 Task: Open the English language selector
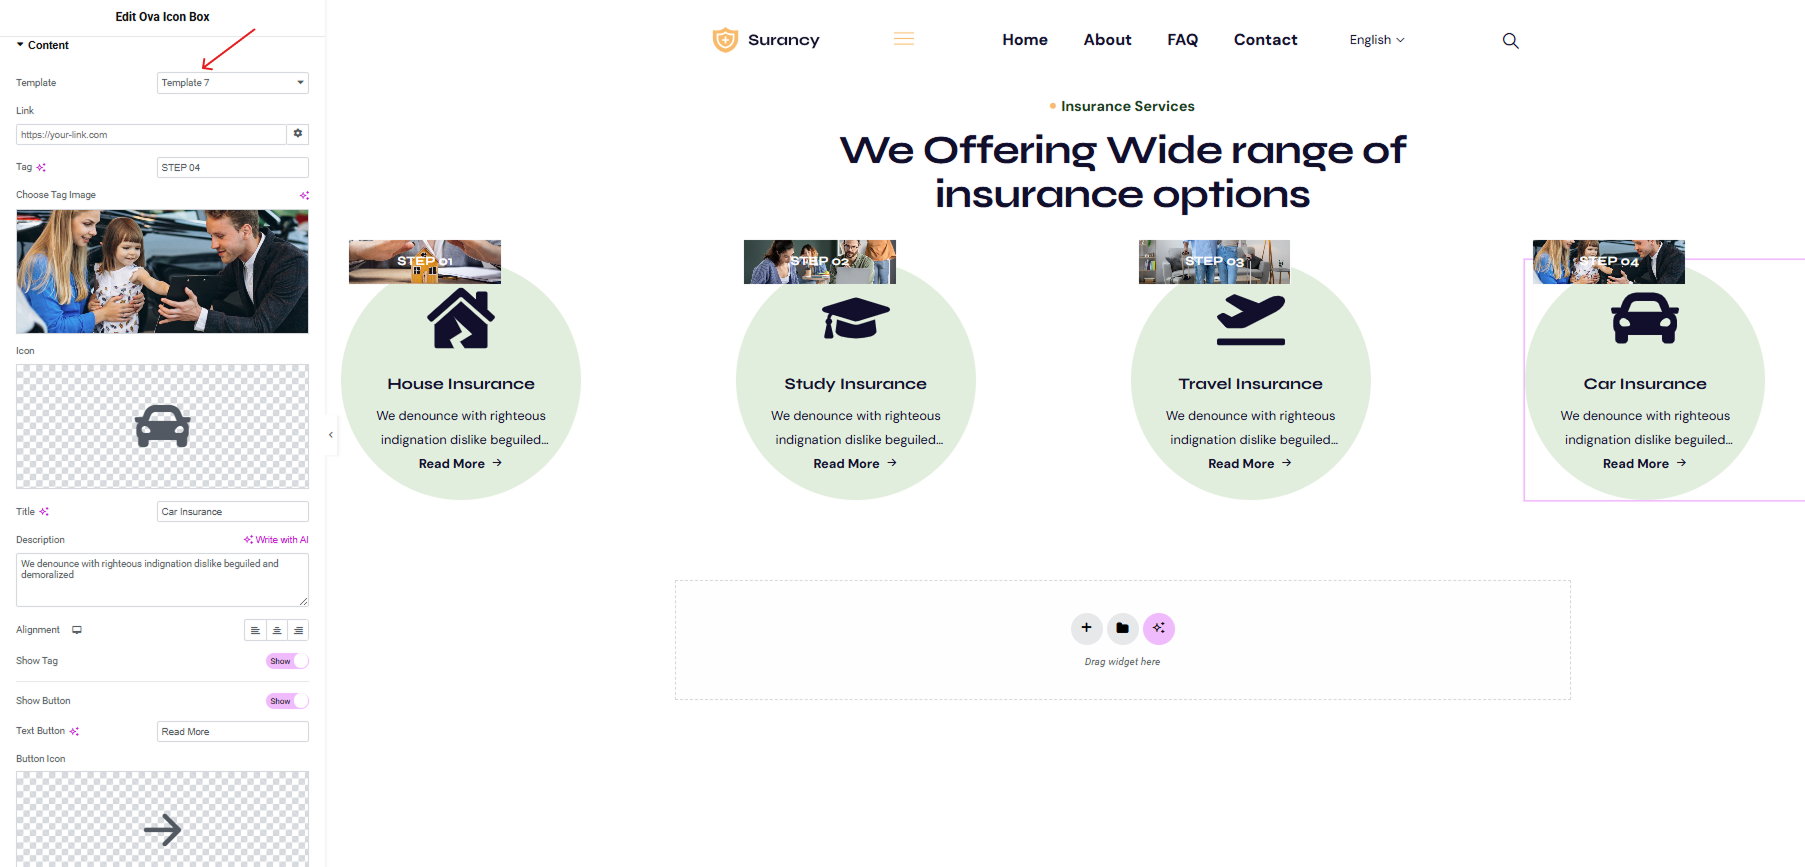(x=1377, y=40)
